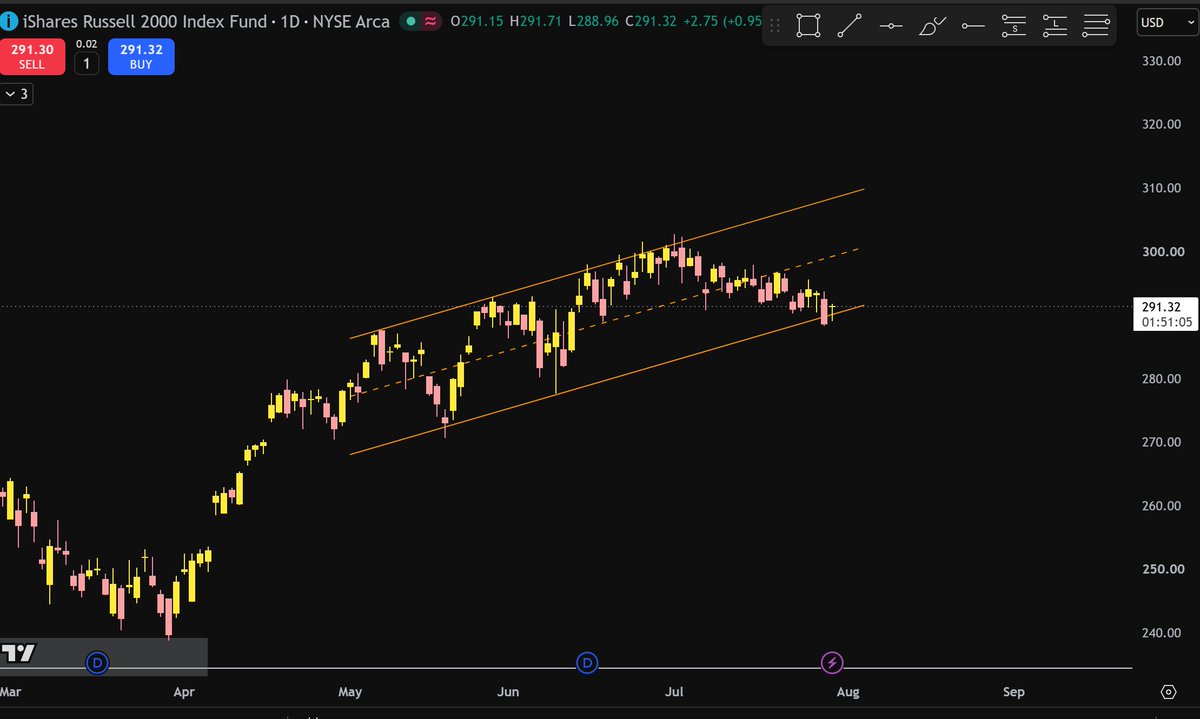
Task: Click the 300.00 price axis label
Action: tap(1164, 252)
